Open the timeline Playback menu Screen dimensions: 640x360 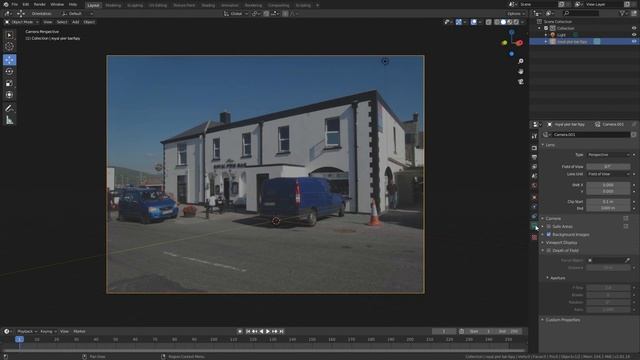27,331
